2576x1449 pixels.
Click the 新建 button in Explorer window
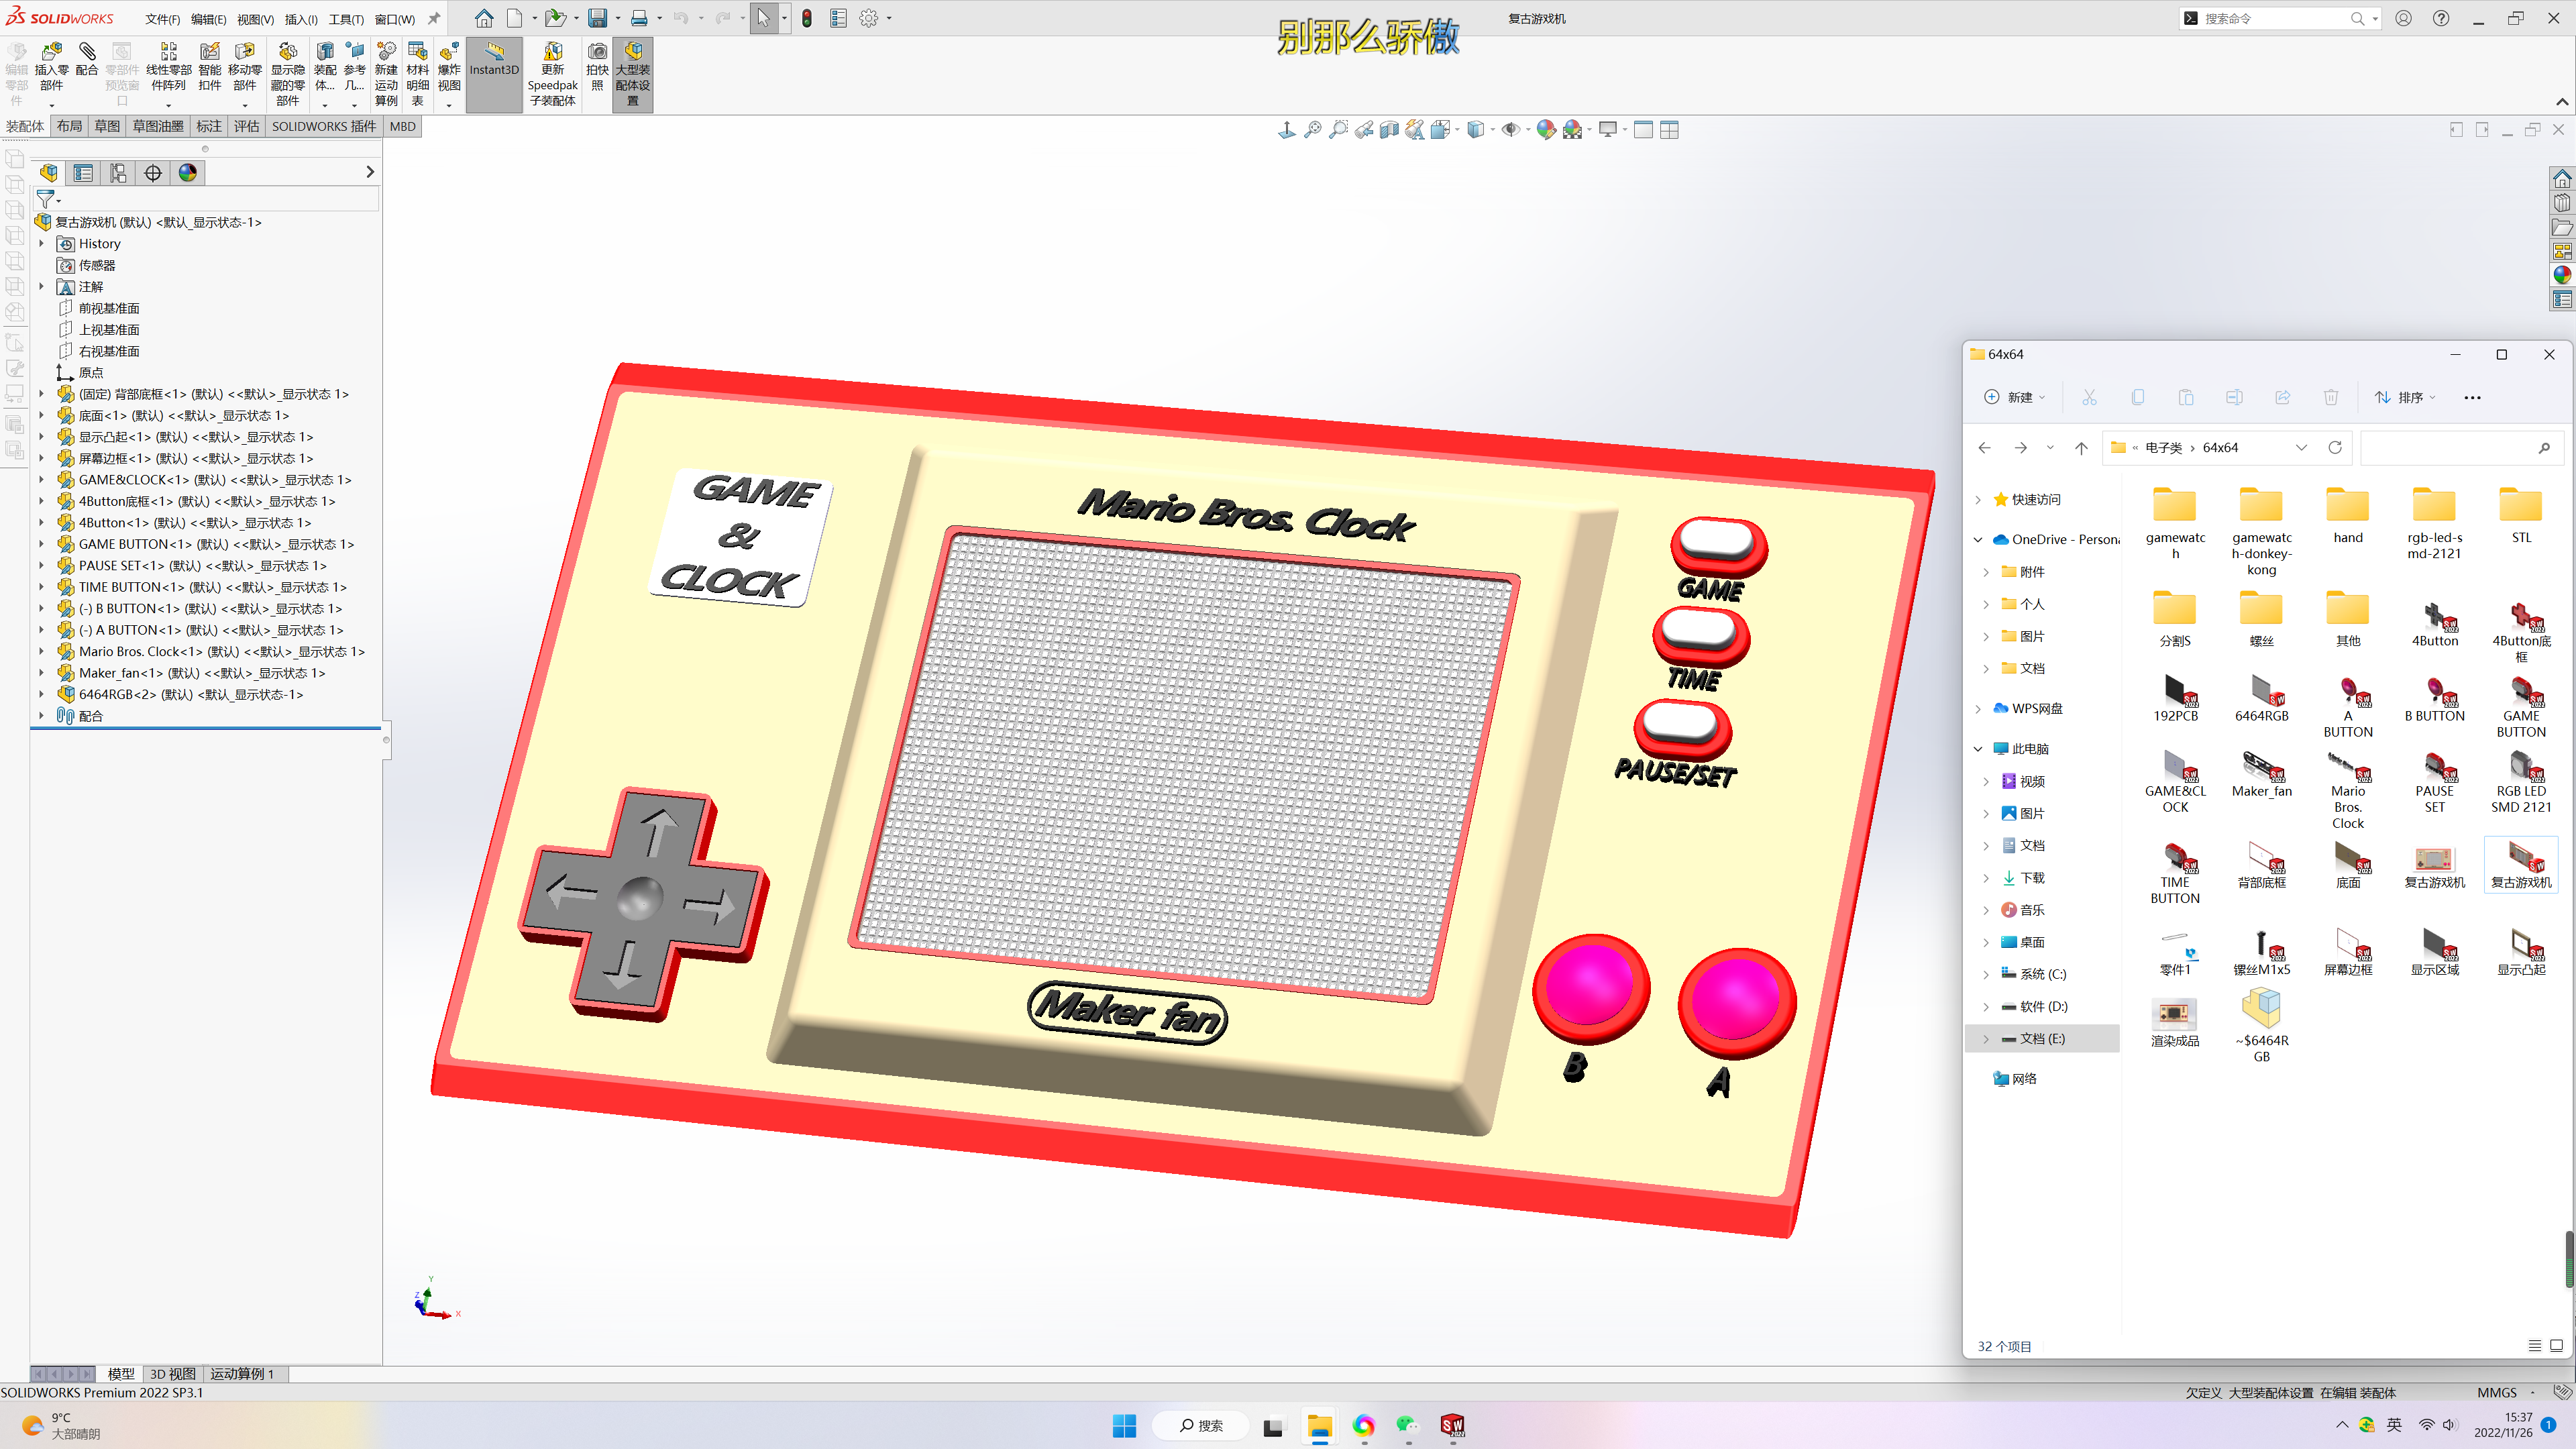[x=2015, y=397]
